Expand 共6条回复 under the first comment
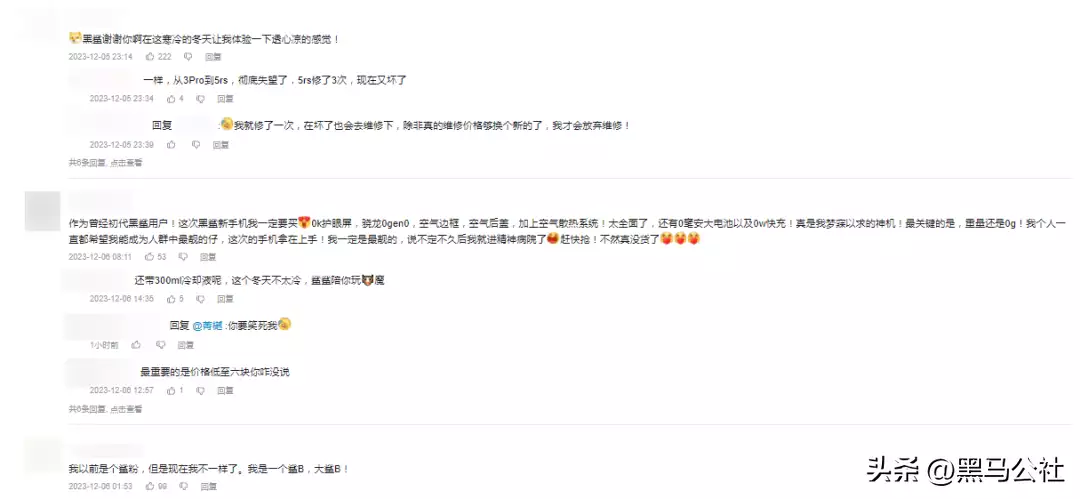The image size is (1080, 499). click(x=105, y=163)
